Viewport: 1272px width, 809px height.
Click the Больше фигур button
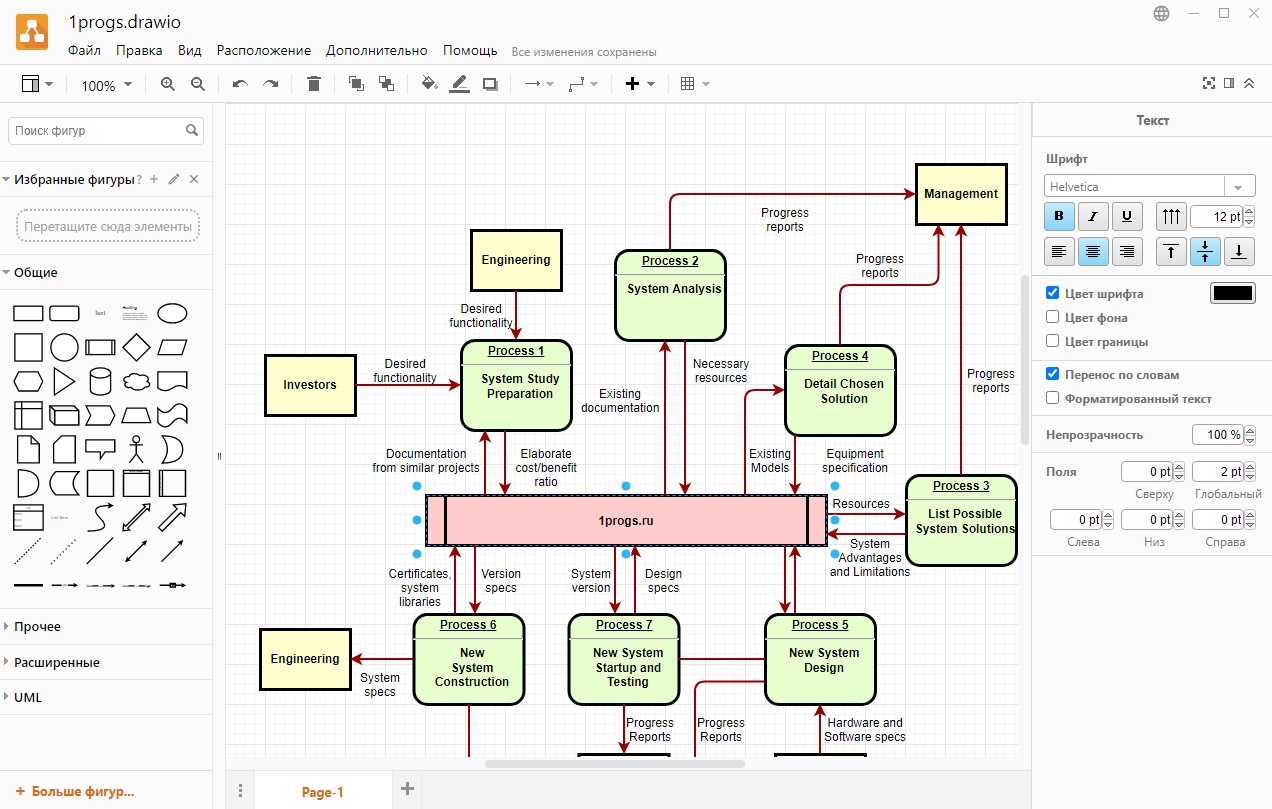pyautogui.click(x=74, y=791)
